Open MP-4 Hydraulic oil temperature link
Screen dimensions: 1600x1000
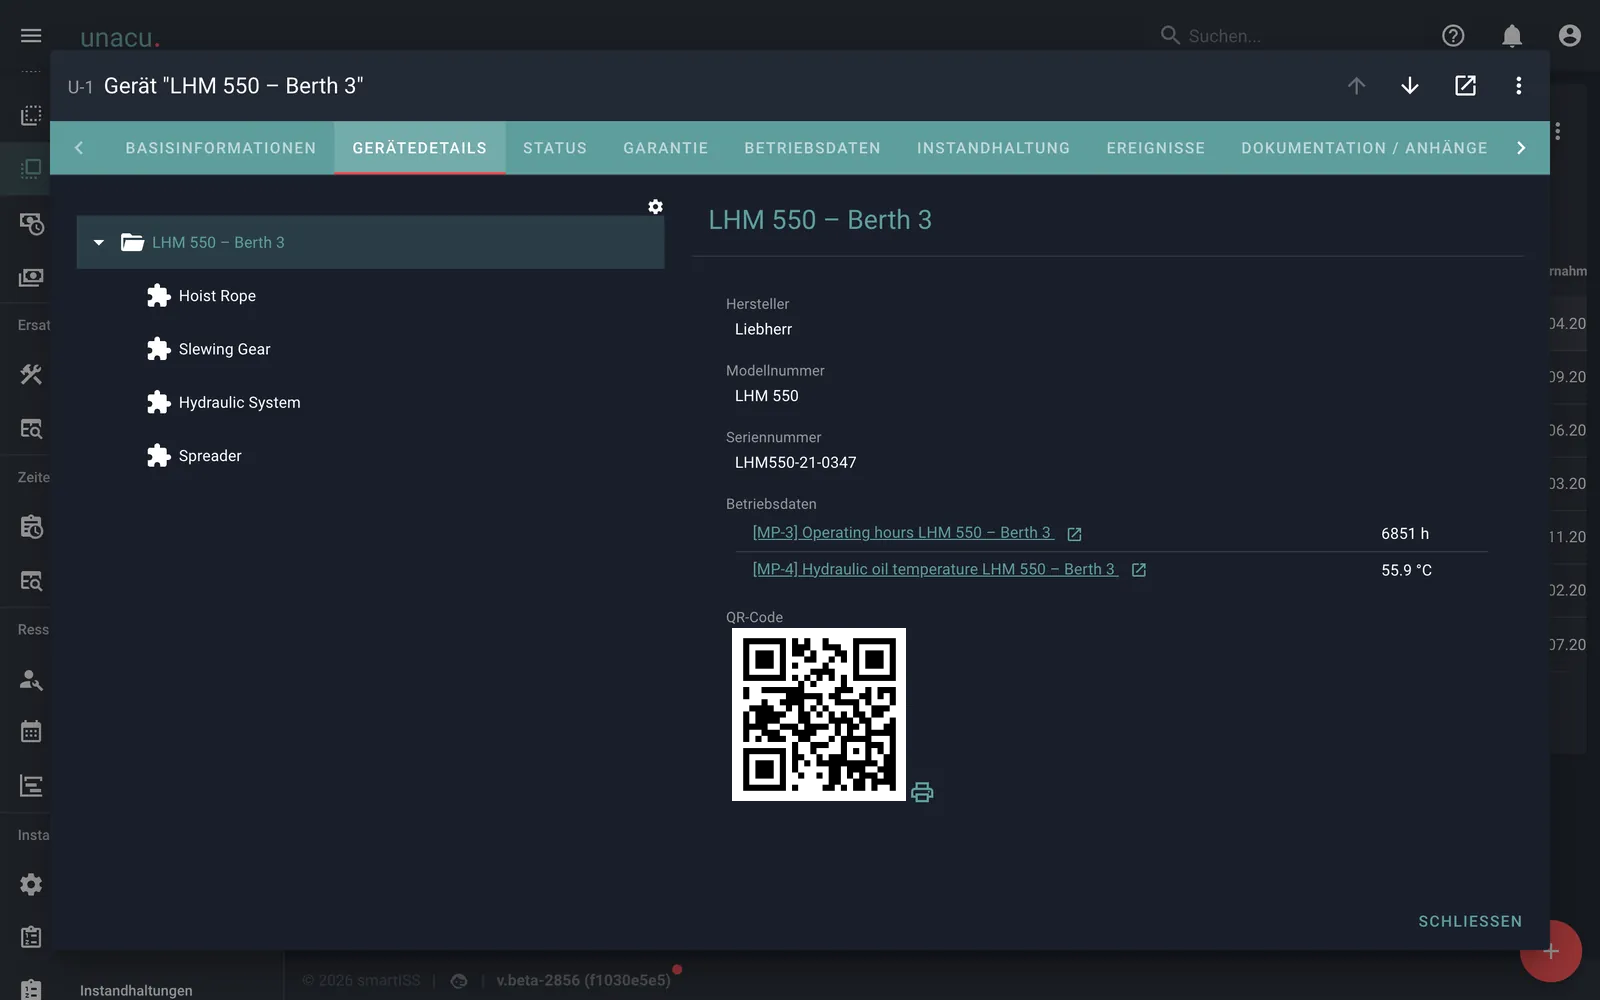934,569
